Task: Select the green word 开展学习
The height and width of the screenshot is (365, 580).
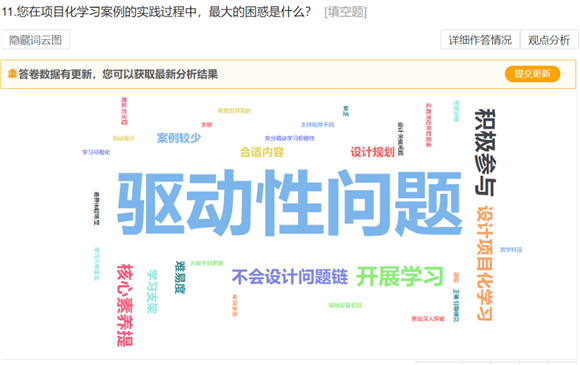Action: click(x=400, y=277)
